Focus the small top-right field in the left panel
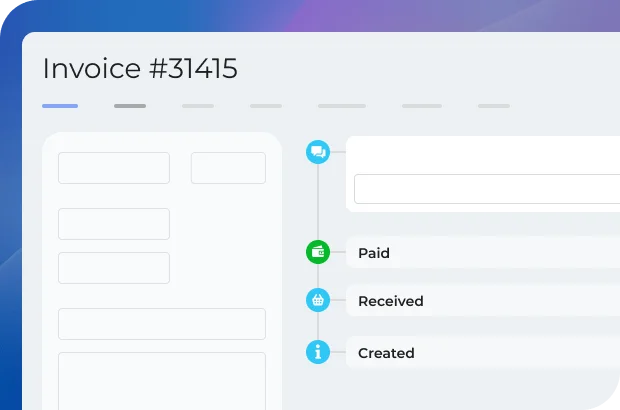Image resolution: width=620 pixels, height=410 pixels. point(228,168)
